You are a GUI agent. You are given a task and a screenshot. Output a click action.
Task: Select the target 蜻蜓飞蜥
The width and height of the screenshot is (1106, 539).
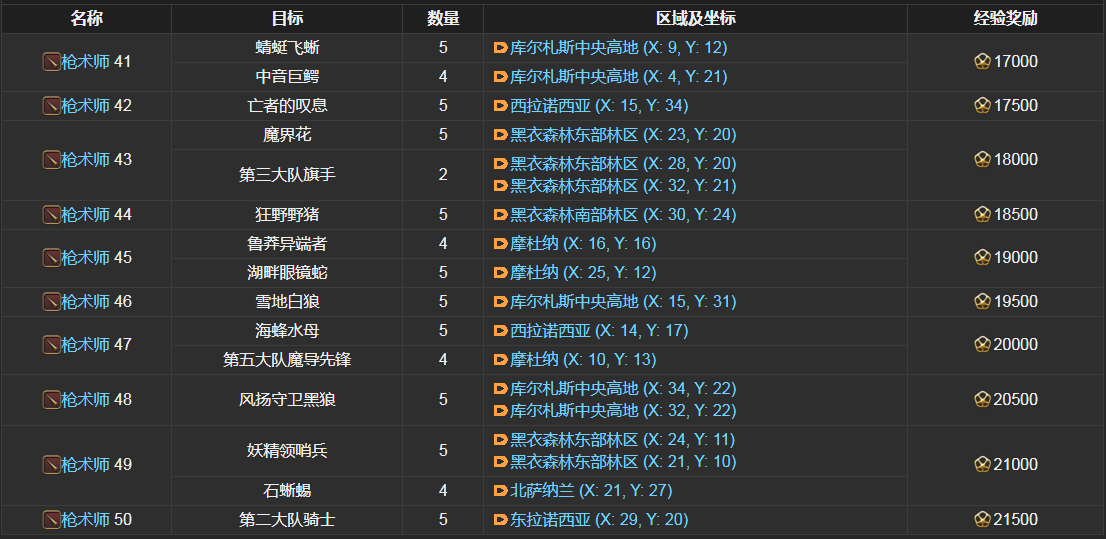coord(287,48)
